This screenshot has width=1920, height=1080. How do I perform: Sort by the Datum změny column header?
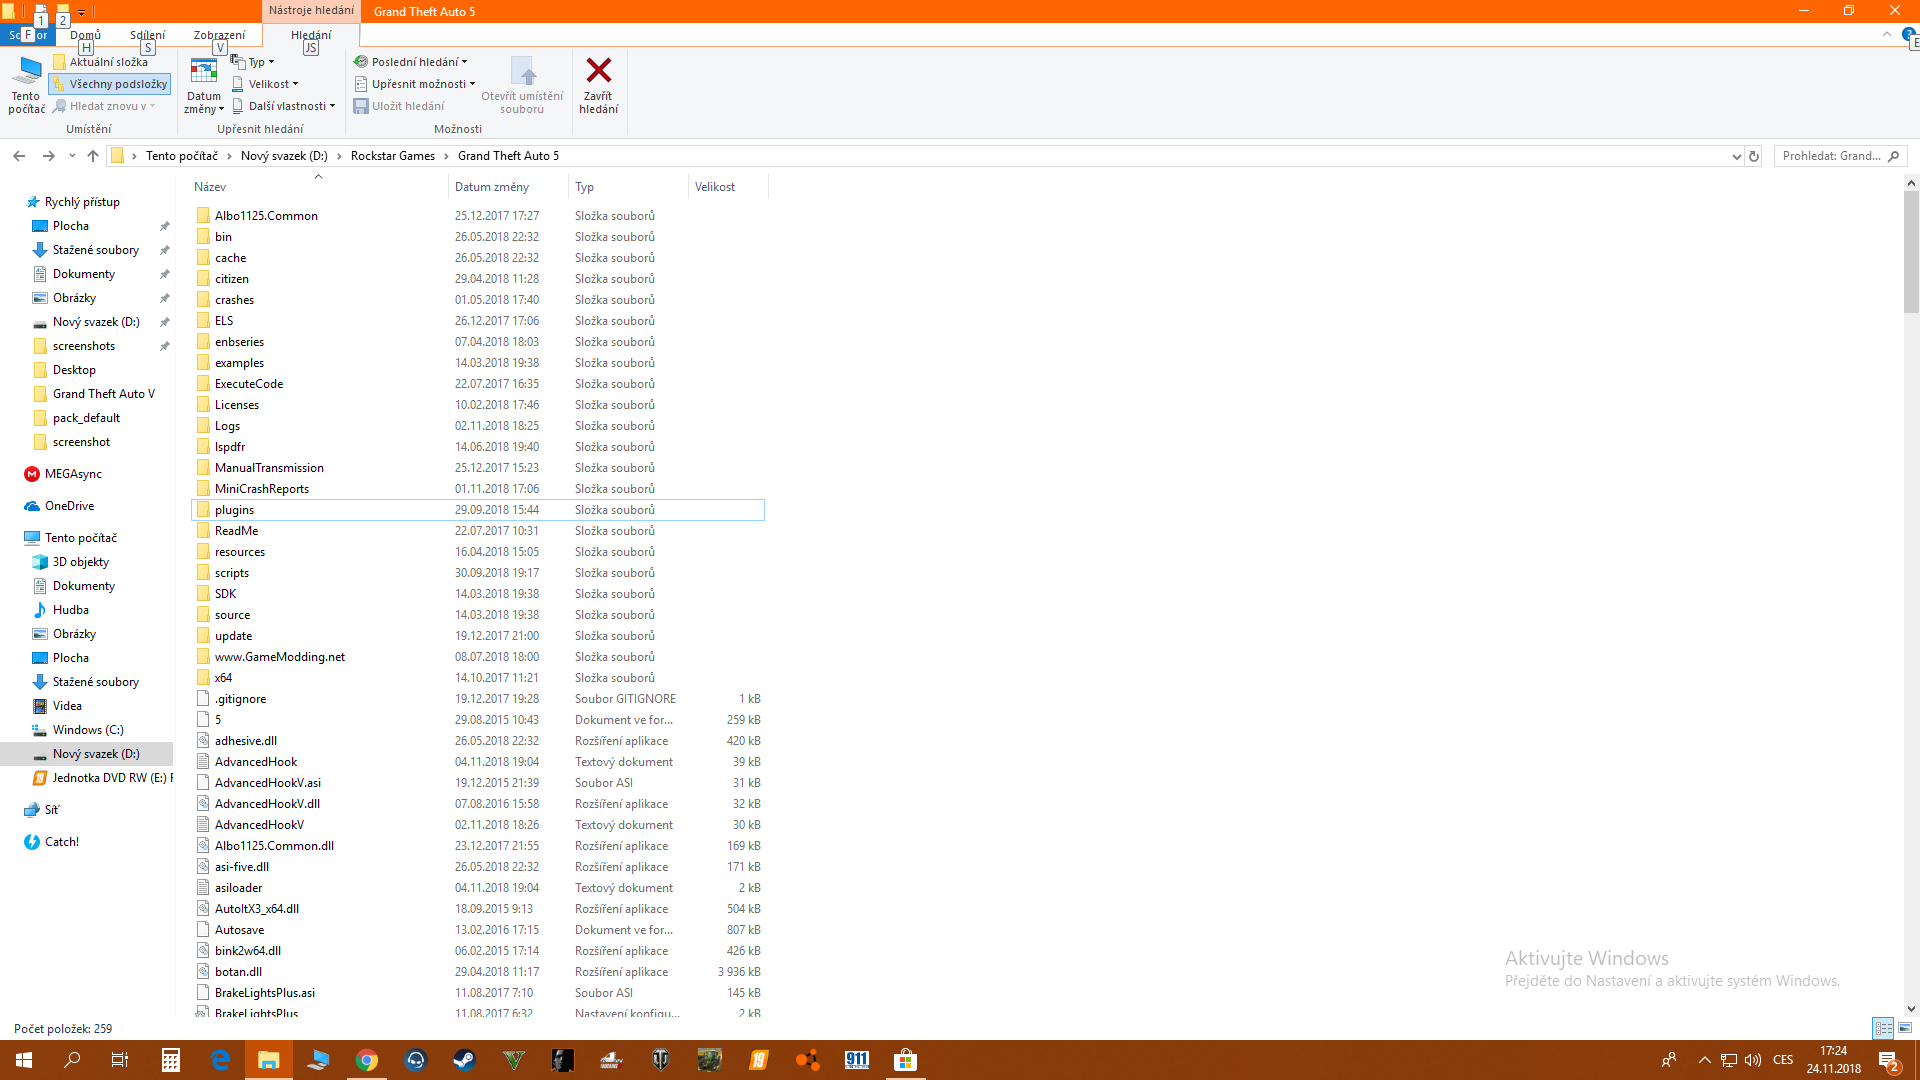tap(492, 187)
